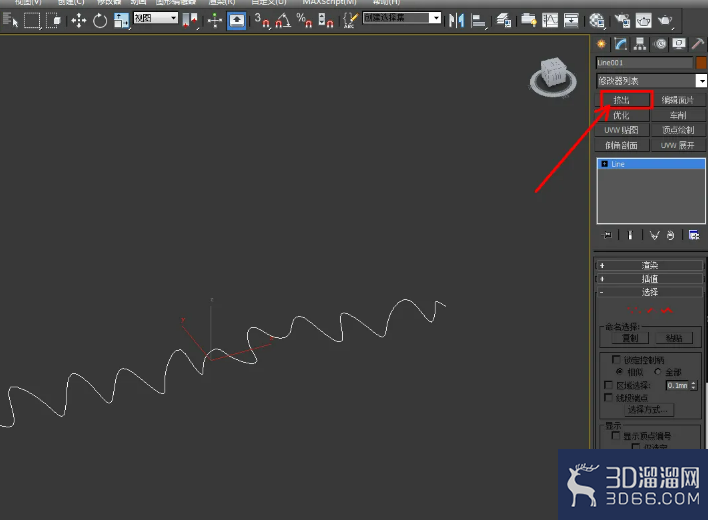Enable the 显示顶点编号 checkbox

click(x=615, y=436)
